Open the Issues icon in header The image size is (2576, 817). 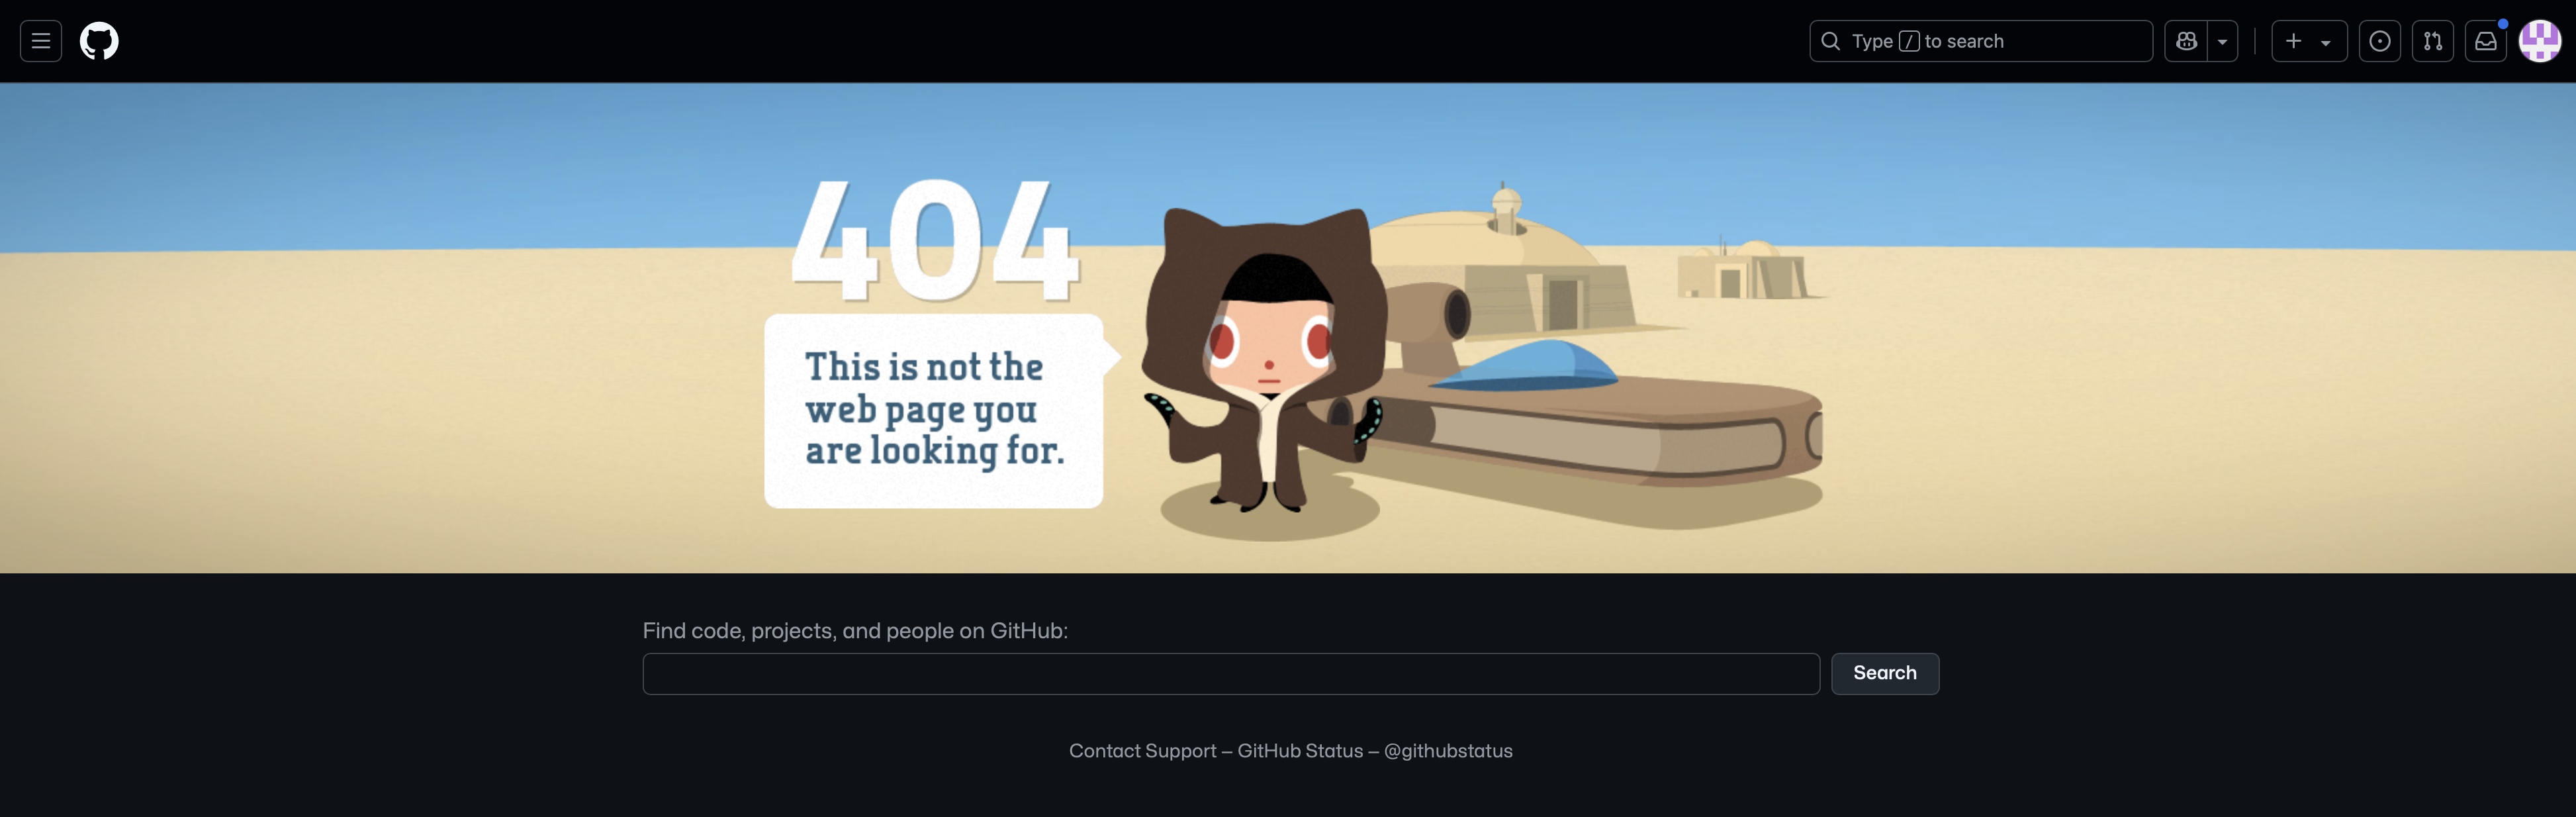(x=2379, y=41)
